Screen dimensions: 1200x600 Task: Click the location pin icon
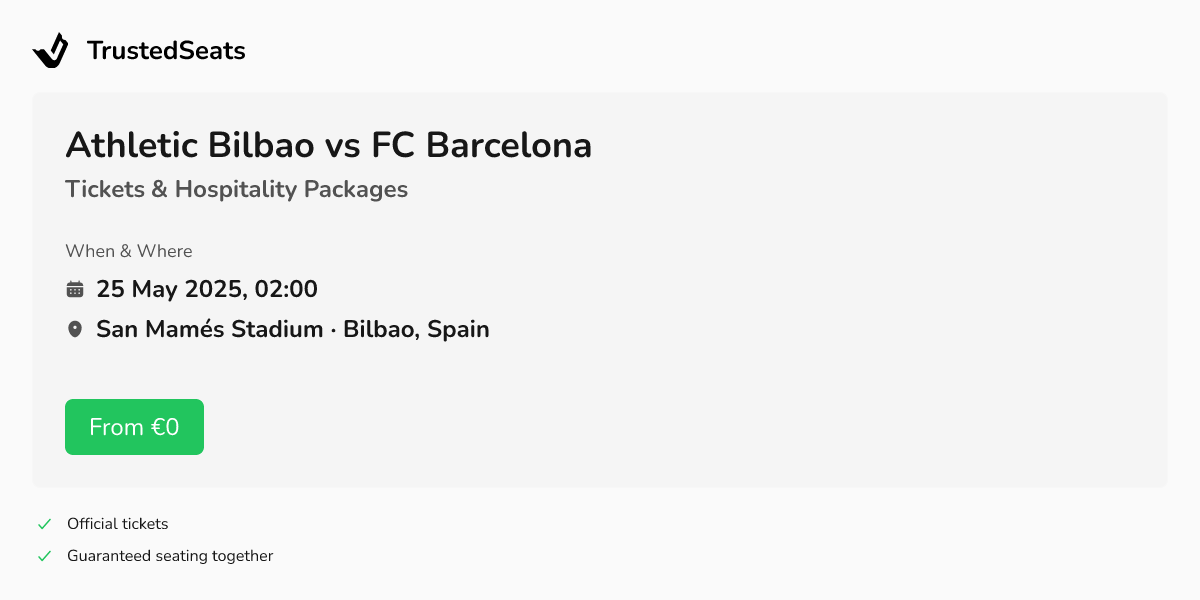74,328
